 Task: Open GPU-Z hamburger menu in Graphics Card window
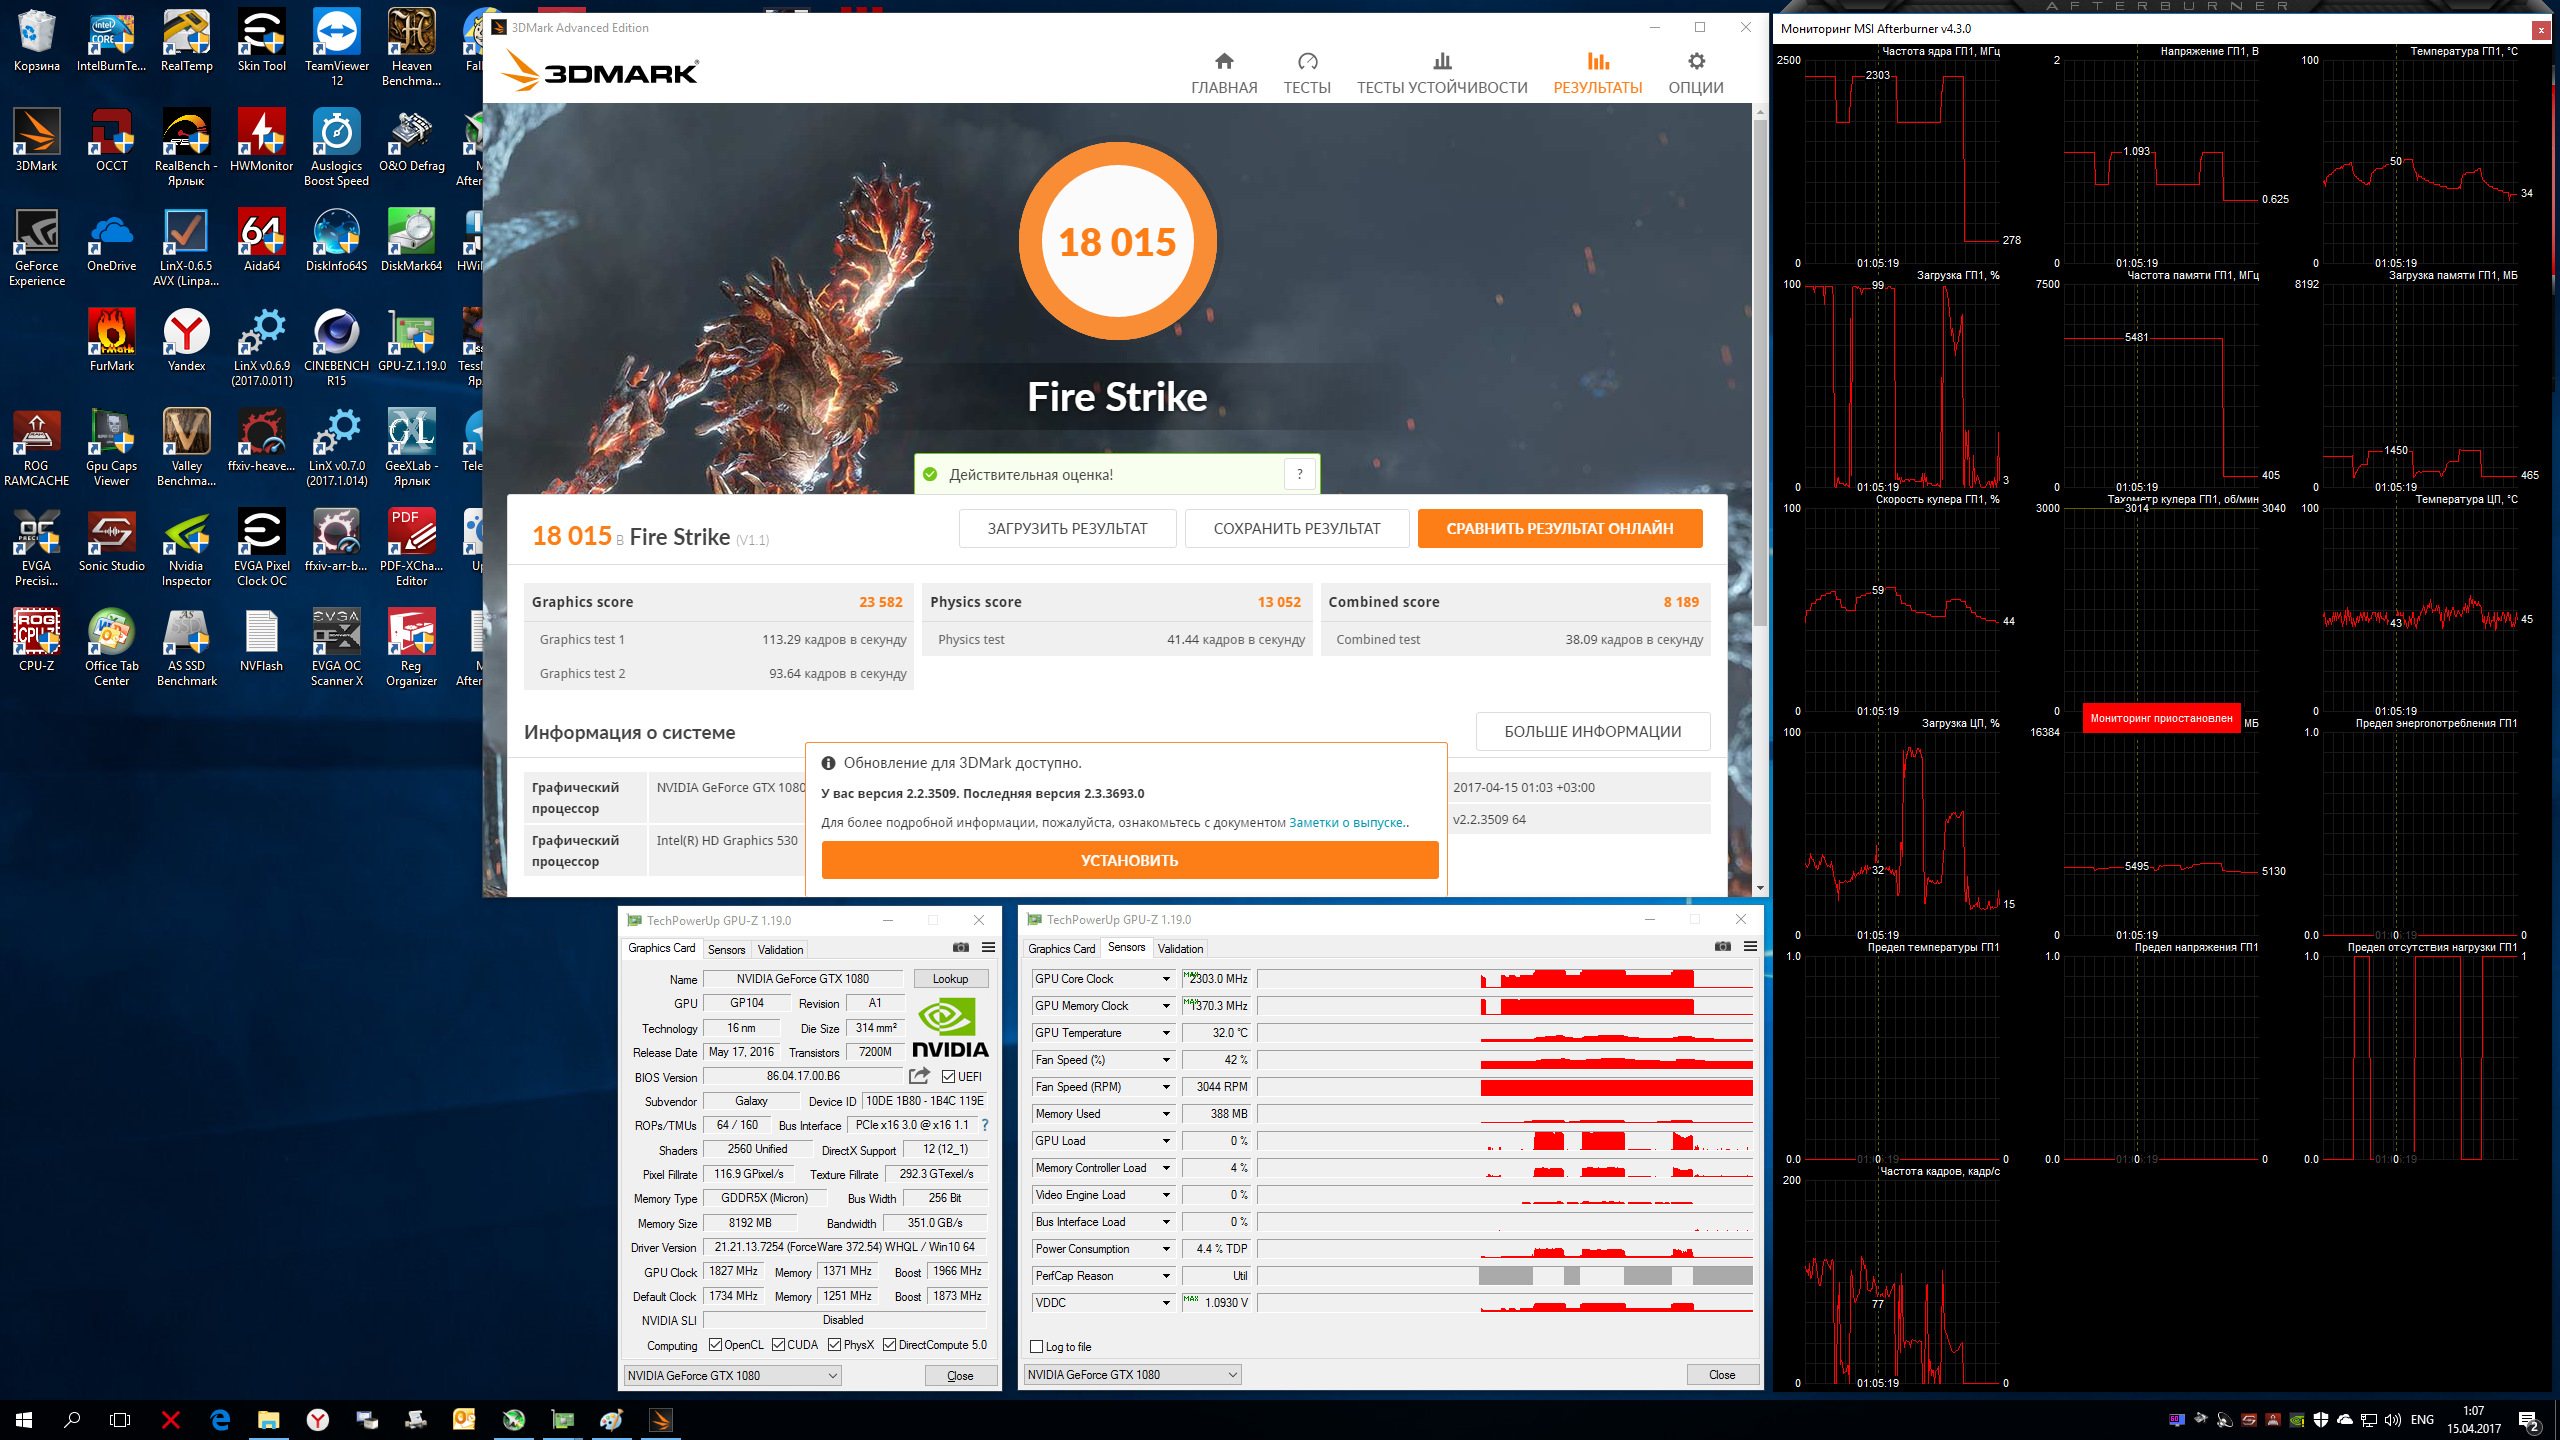pos(988,947)
